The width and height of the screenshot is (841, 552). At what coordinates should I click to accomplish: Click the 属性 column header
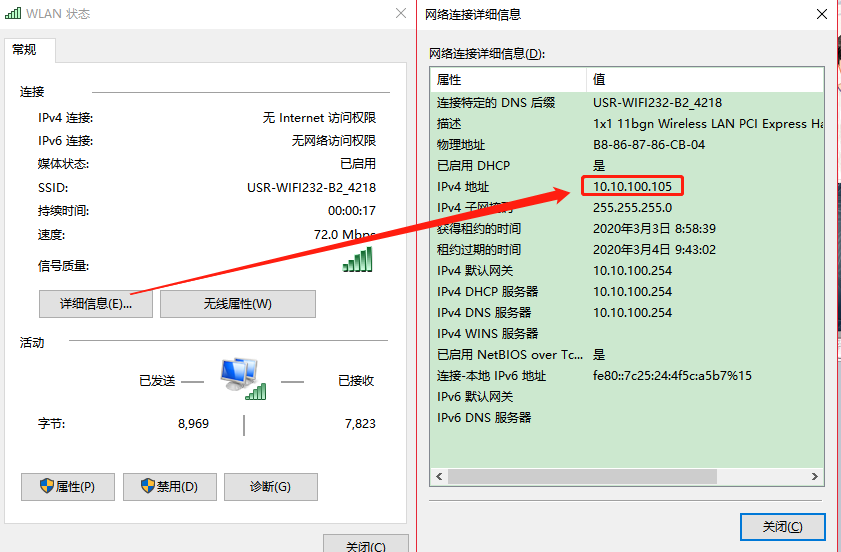click(507, 79)
